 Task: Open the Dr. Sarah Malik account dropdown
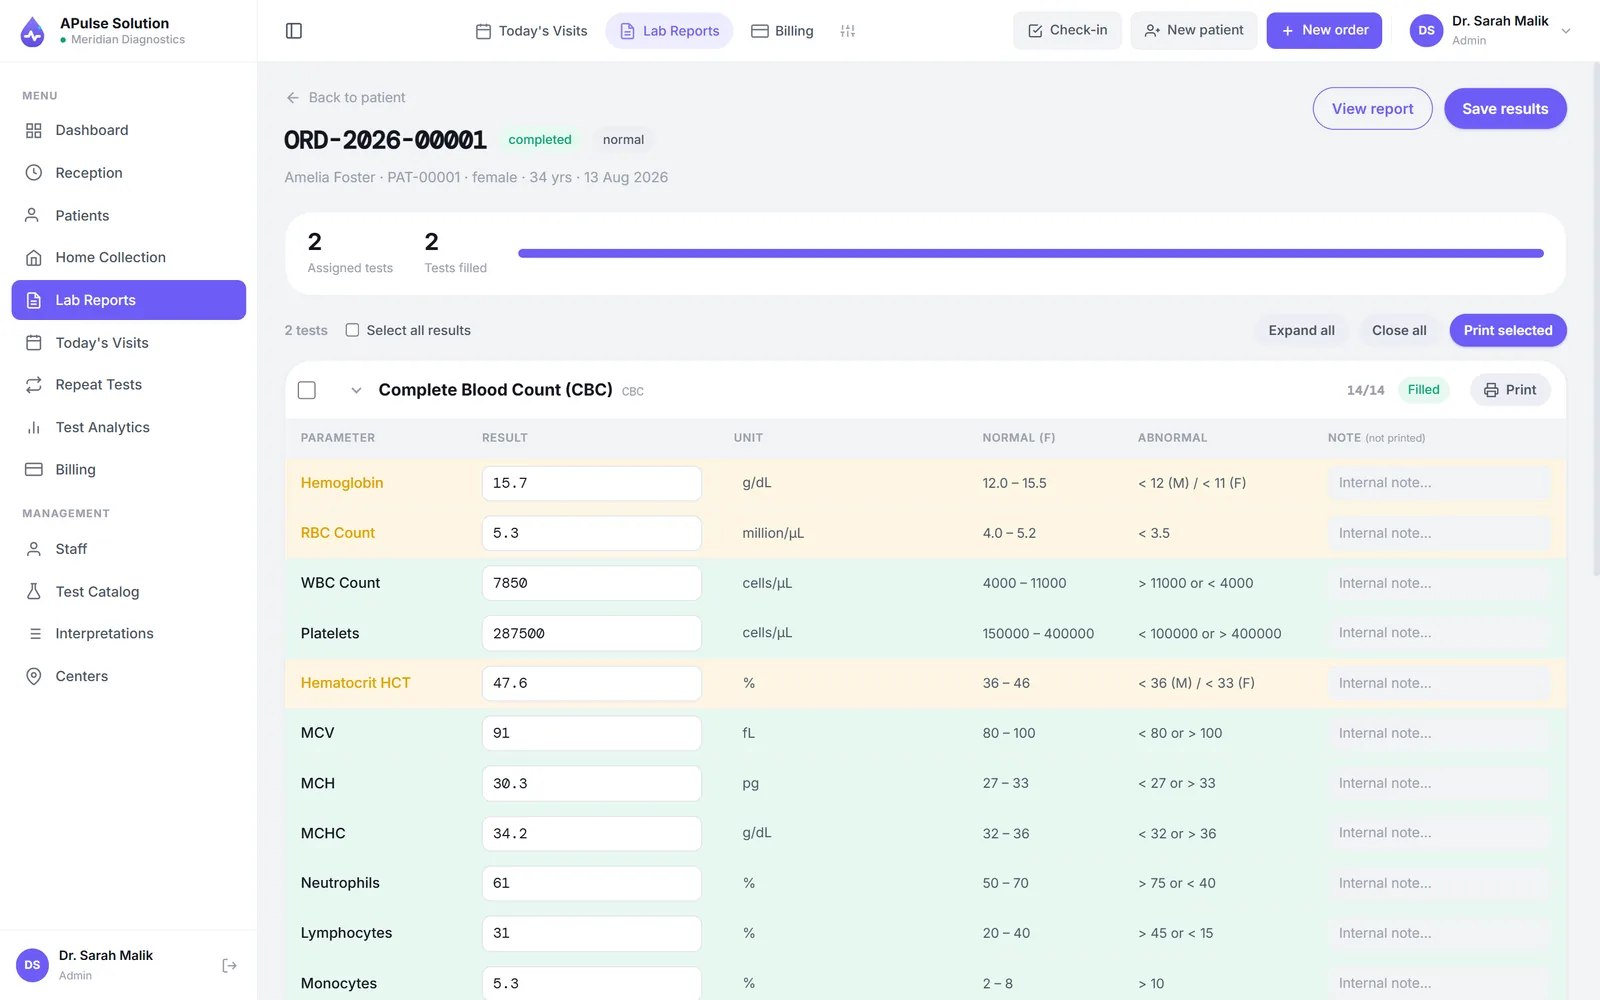point(1566,31)
